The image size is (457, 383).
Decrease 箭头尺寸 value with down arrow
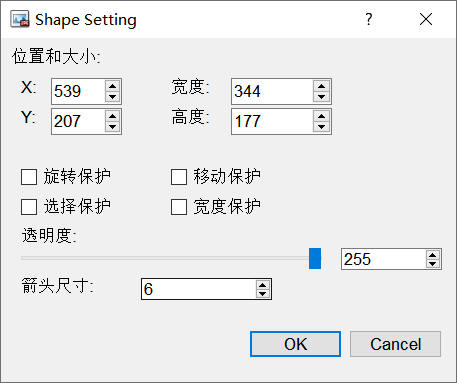point(263,294)
